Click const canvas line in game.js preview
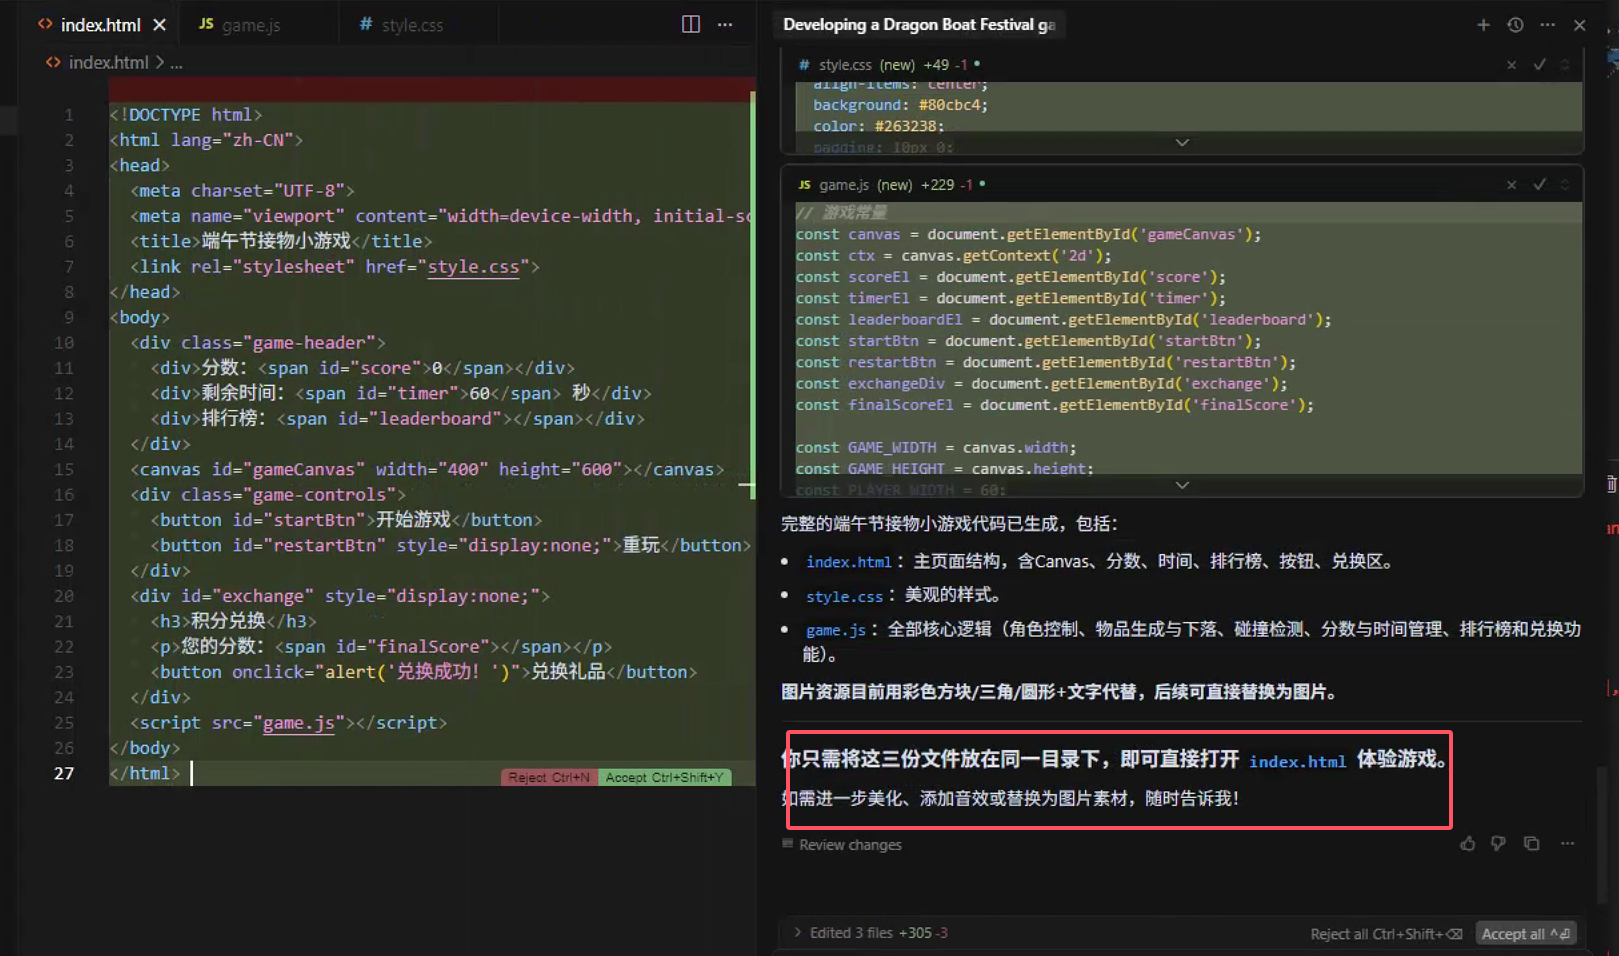 point(1028,235)
